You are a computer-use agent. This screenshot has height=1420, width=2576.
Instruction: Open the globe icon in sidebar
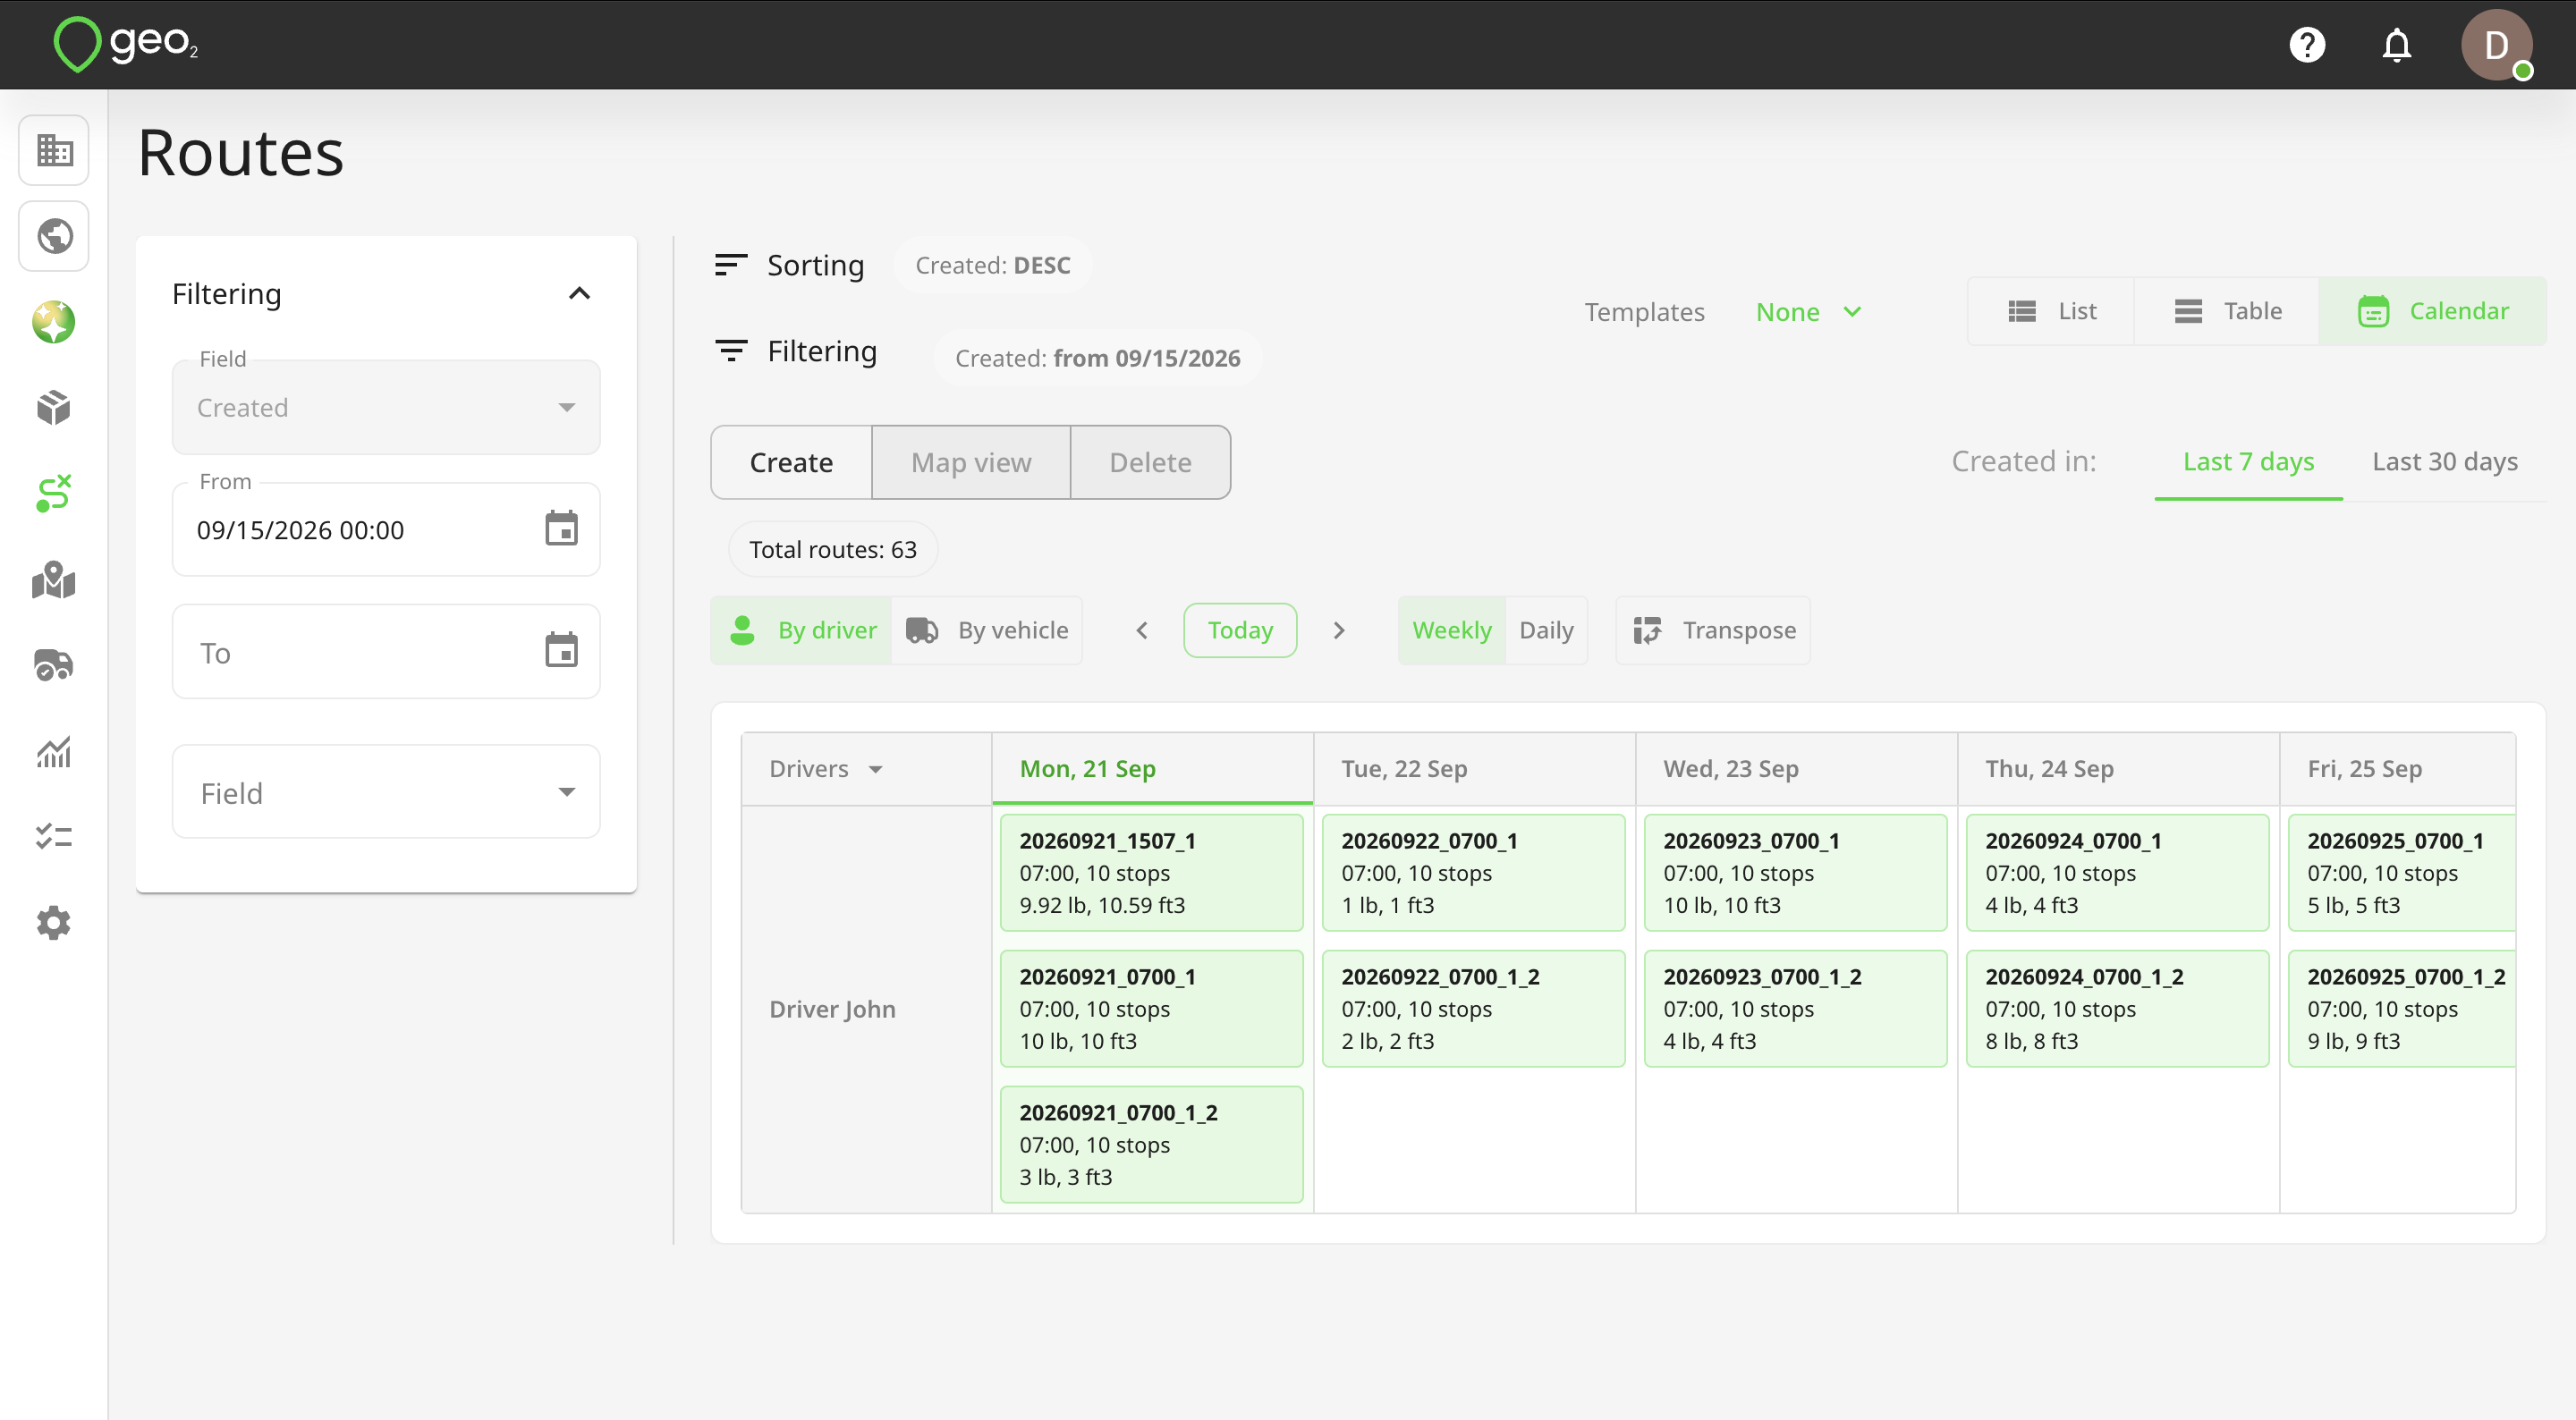(54, 236)
